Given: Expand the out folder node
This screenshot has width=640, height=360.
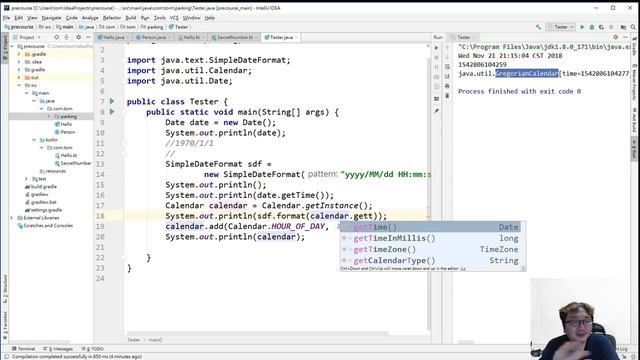Looking at the screenshot, I should tap(18, 78).
